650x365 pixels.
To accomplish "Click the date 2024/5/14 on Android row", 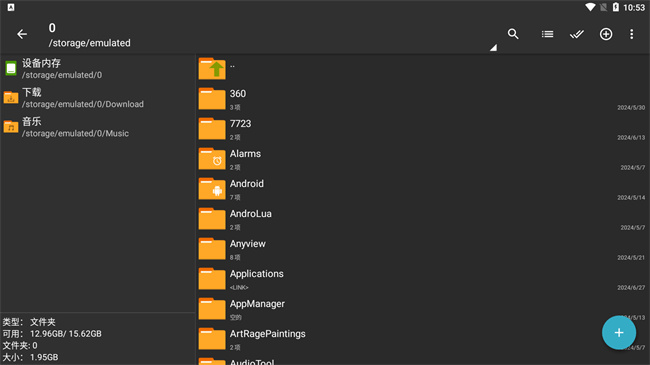I will point(631,197).
